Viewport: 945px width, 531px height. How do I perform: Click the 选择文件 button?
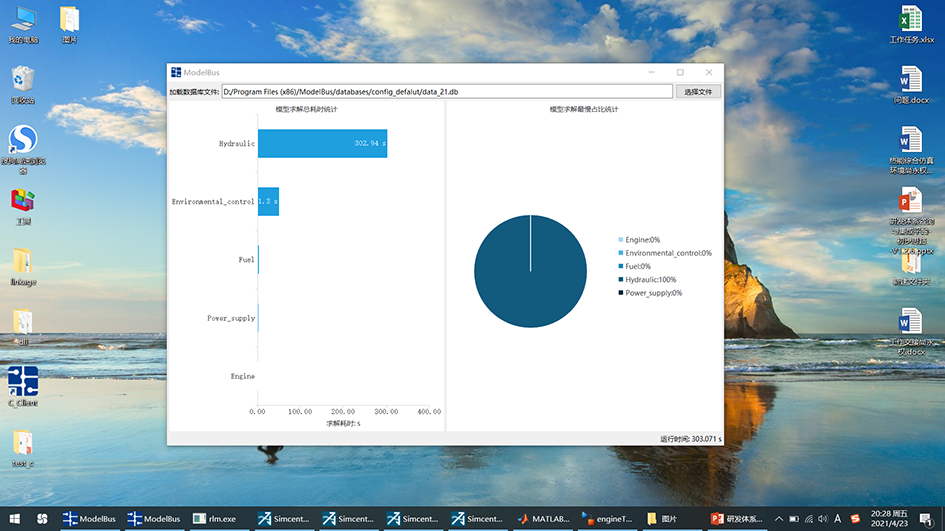click(x=699, y=91)
